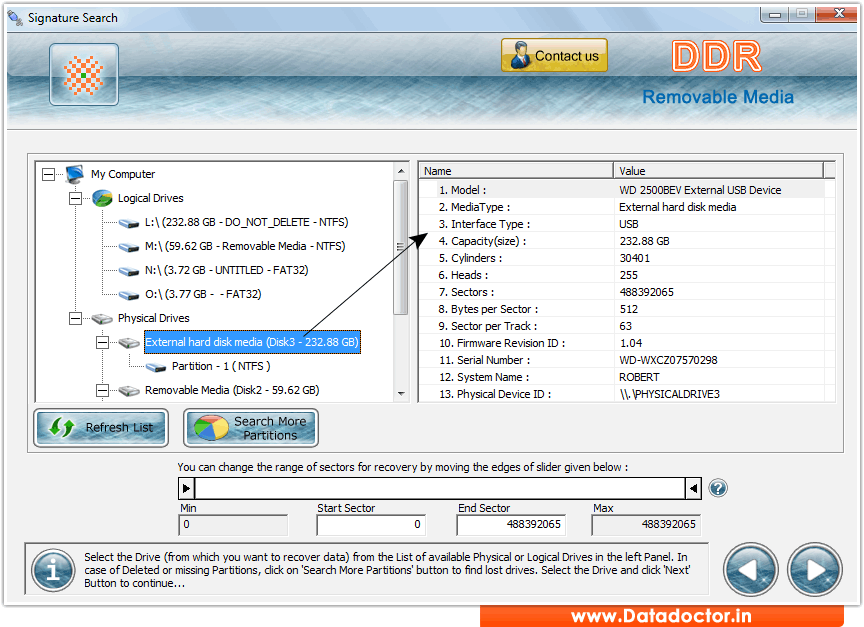
Task: Collapse the Physical Drives branch
Action: [x=75, y=318]
